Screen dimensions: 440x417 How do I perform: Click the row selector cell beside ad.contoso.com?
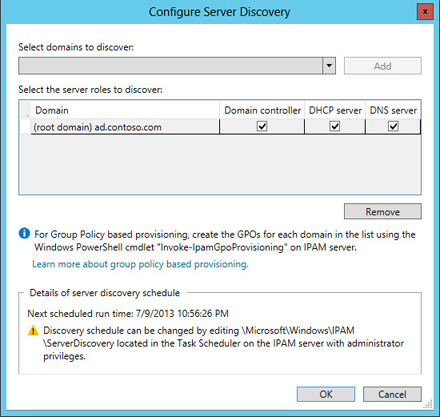tap(25, 127)
